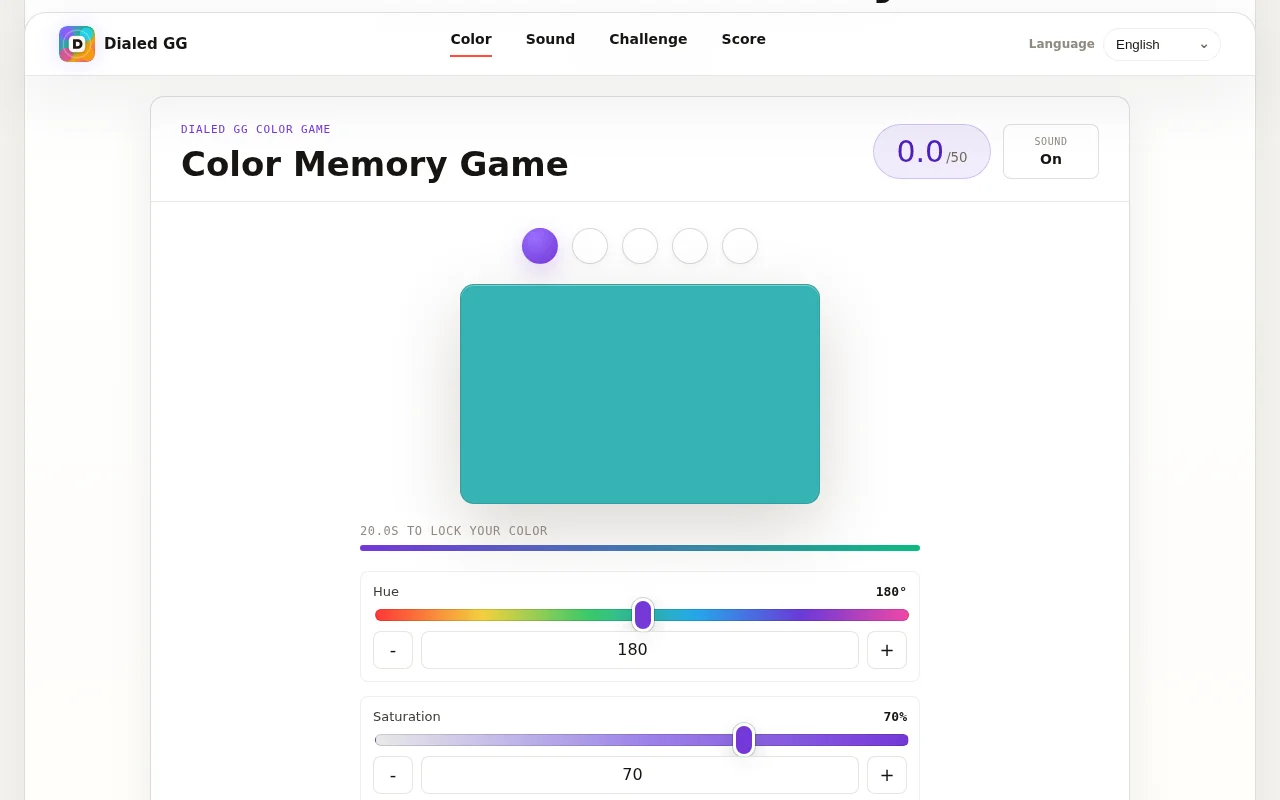This screenshot has height=800, width=1280.
Task: Click the 0.0/50 score pill
Action: point(932,151)
